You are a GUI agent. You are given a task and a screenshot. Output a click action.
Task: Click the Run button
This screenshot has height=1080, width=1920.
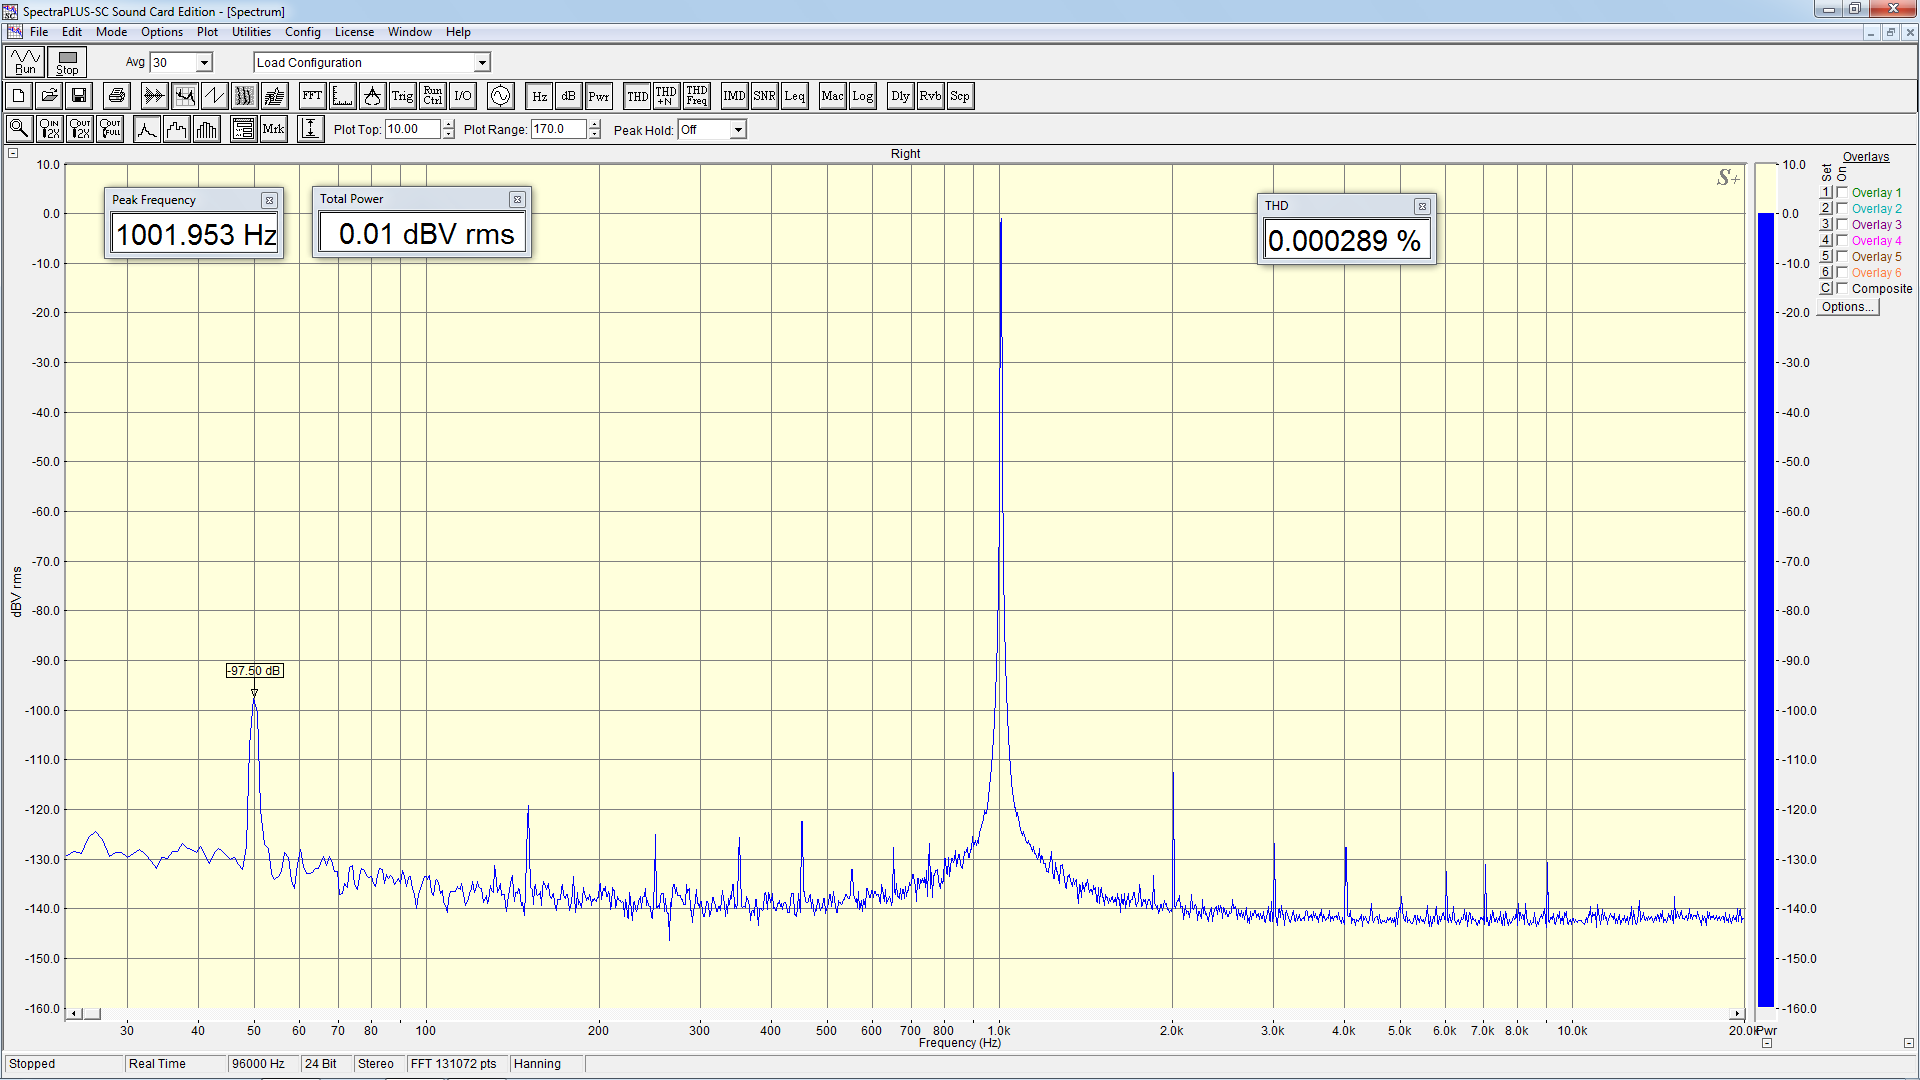pyautogui.click(x=25, y=62)
